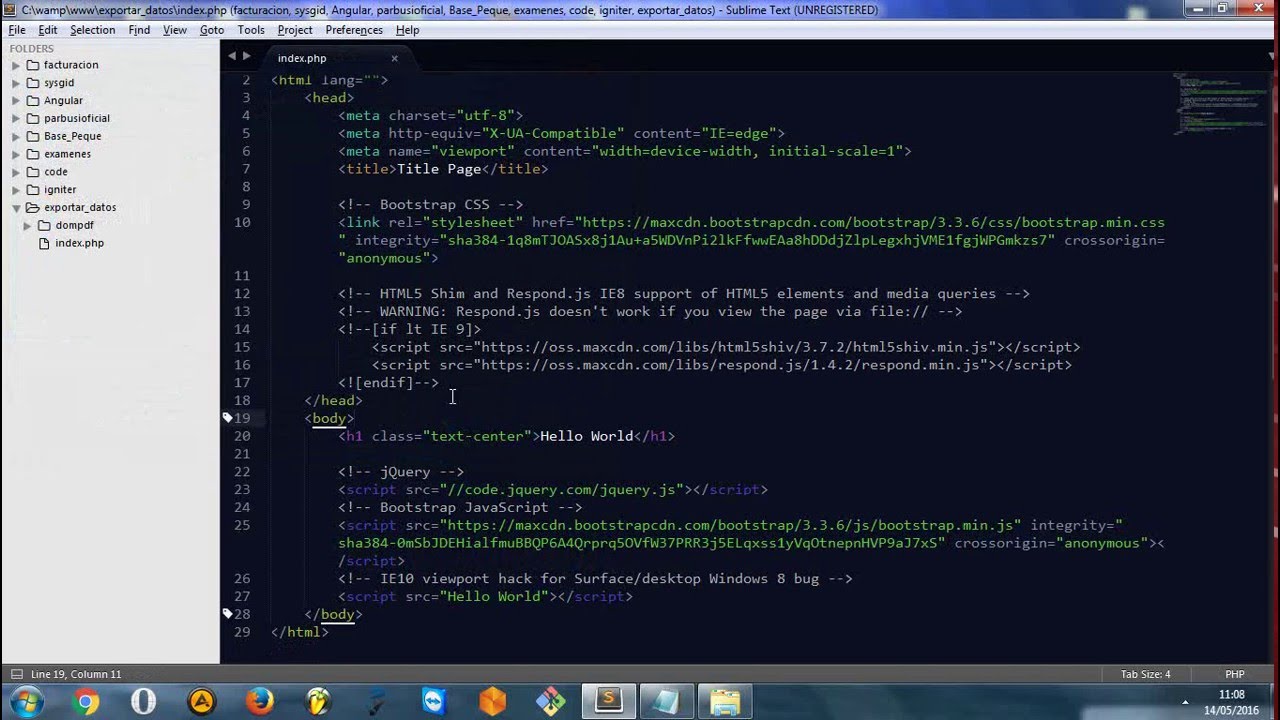The image size is (1280, 720).
Task: Expand the facturacion folder
Action: coord(16,65)
